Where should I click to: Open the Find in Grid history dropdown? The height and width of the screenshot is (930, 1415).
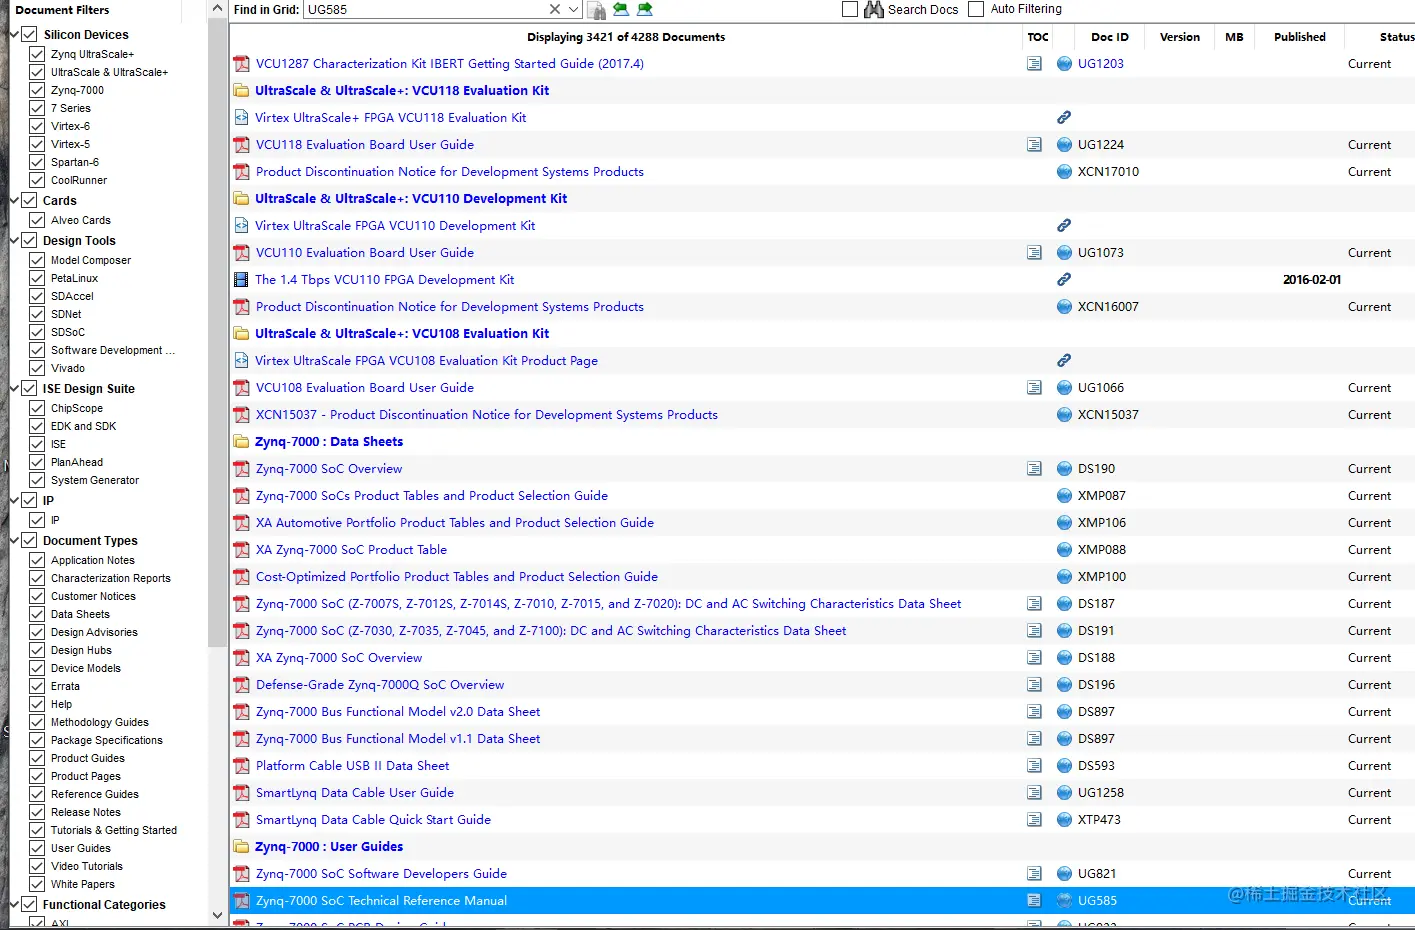coord(573,9)
